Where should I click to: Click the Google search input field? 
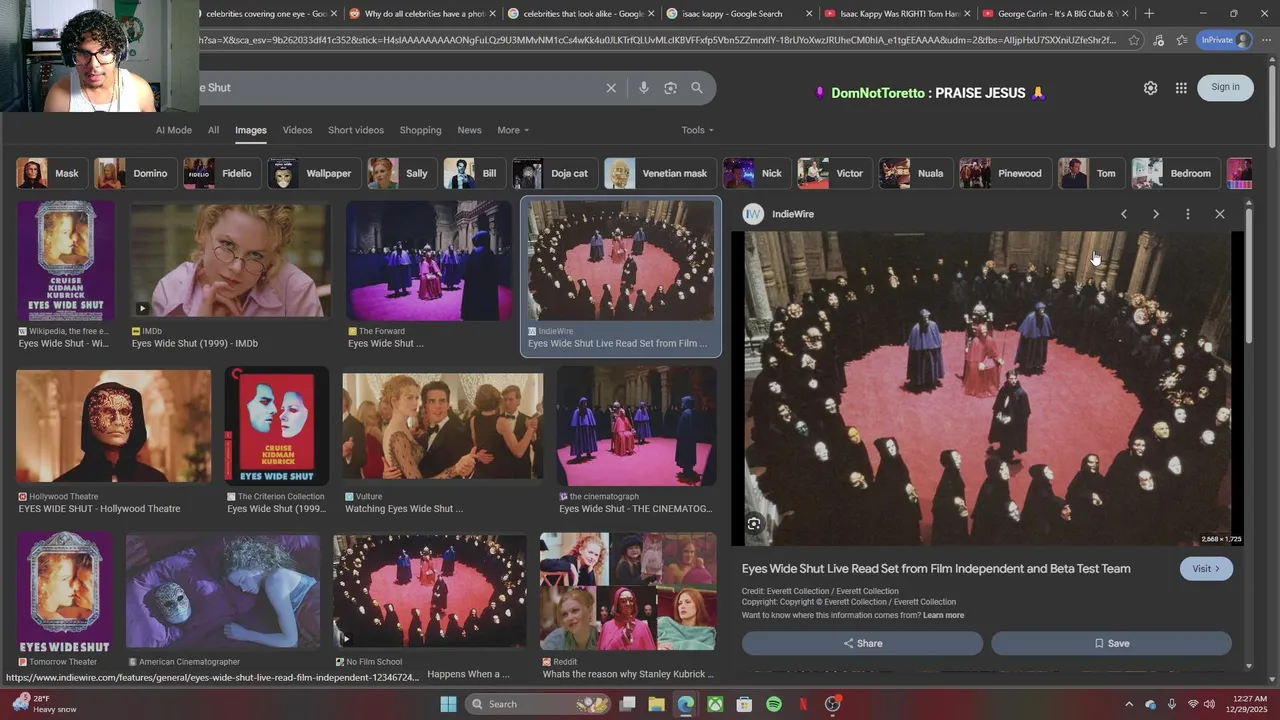pyautogui.click(x=400, y=88)
